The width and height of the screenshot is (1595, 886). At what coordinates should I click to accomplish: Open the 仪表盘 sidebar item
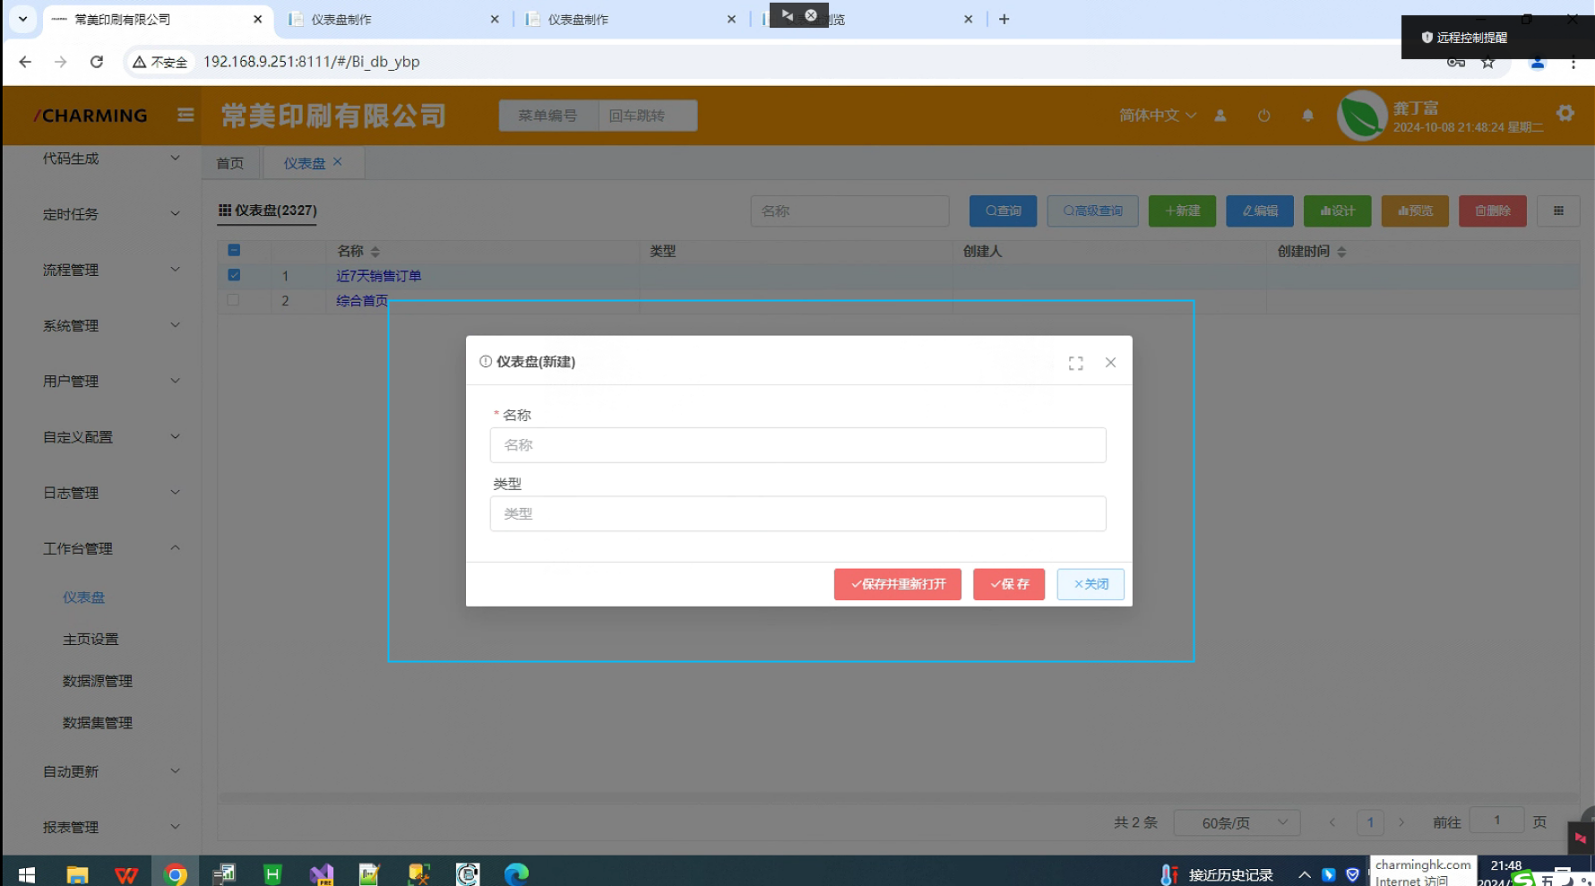(x=84, y=597)
